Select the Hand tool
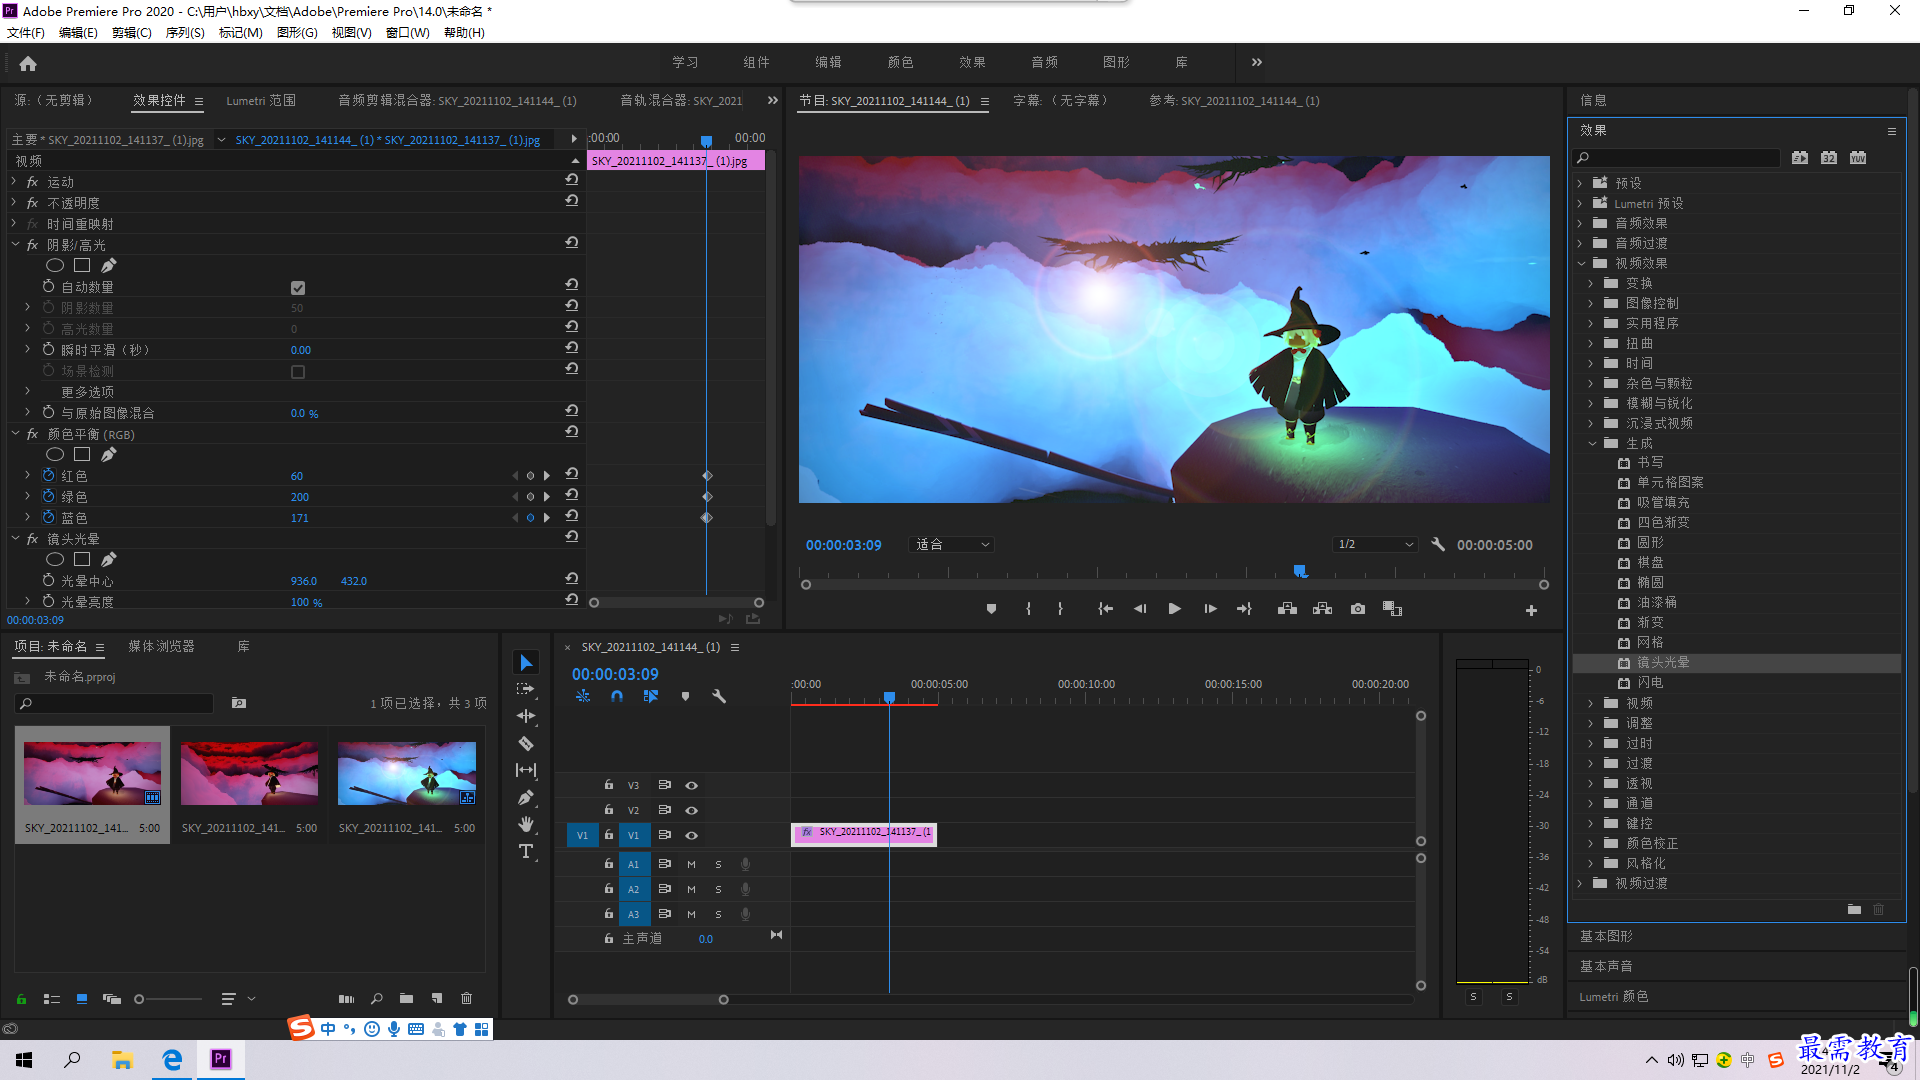Viewport: 1920px width, 1080px height. tap(526, 824)
